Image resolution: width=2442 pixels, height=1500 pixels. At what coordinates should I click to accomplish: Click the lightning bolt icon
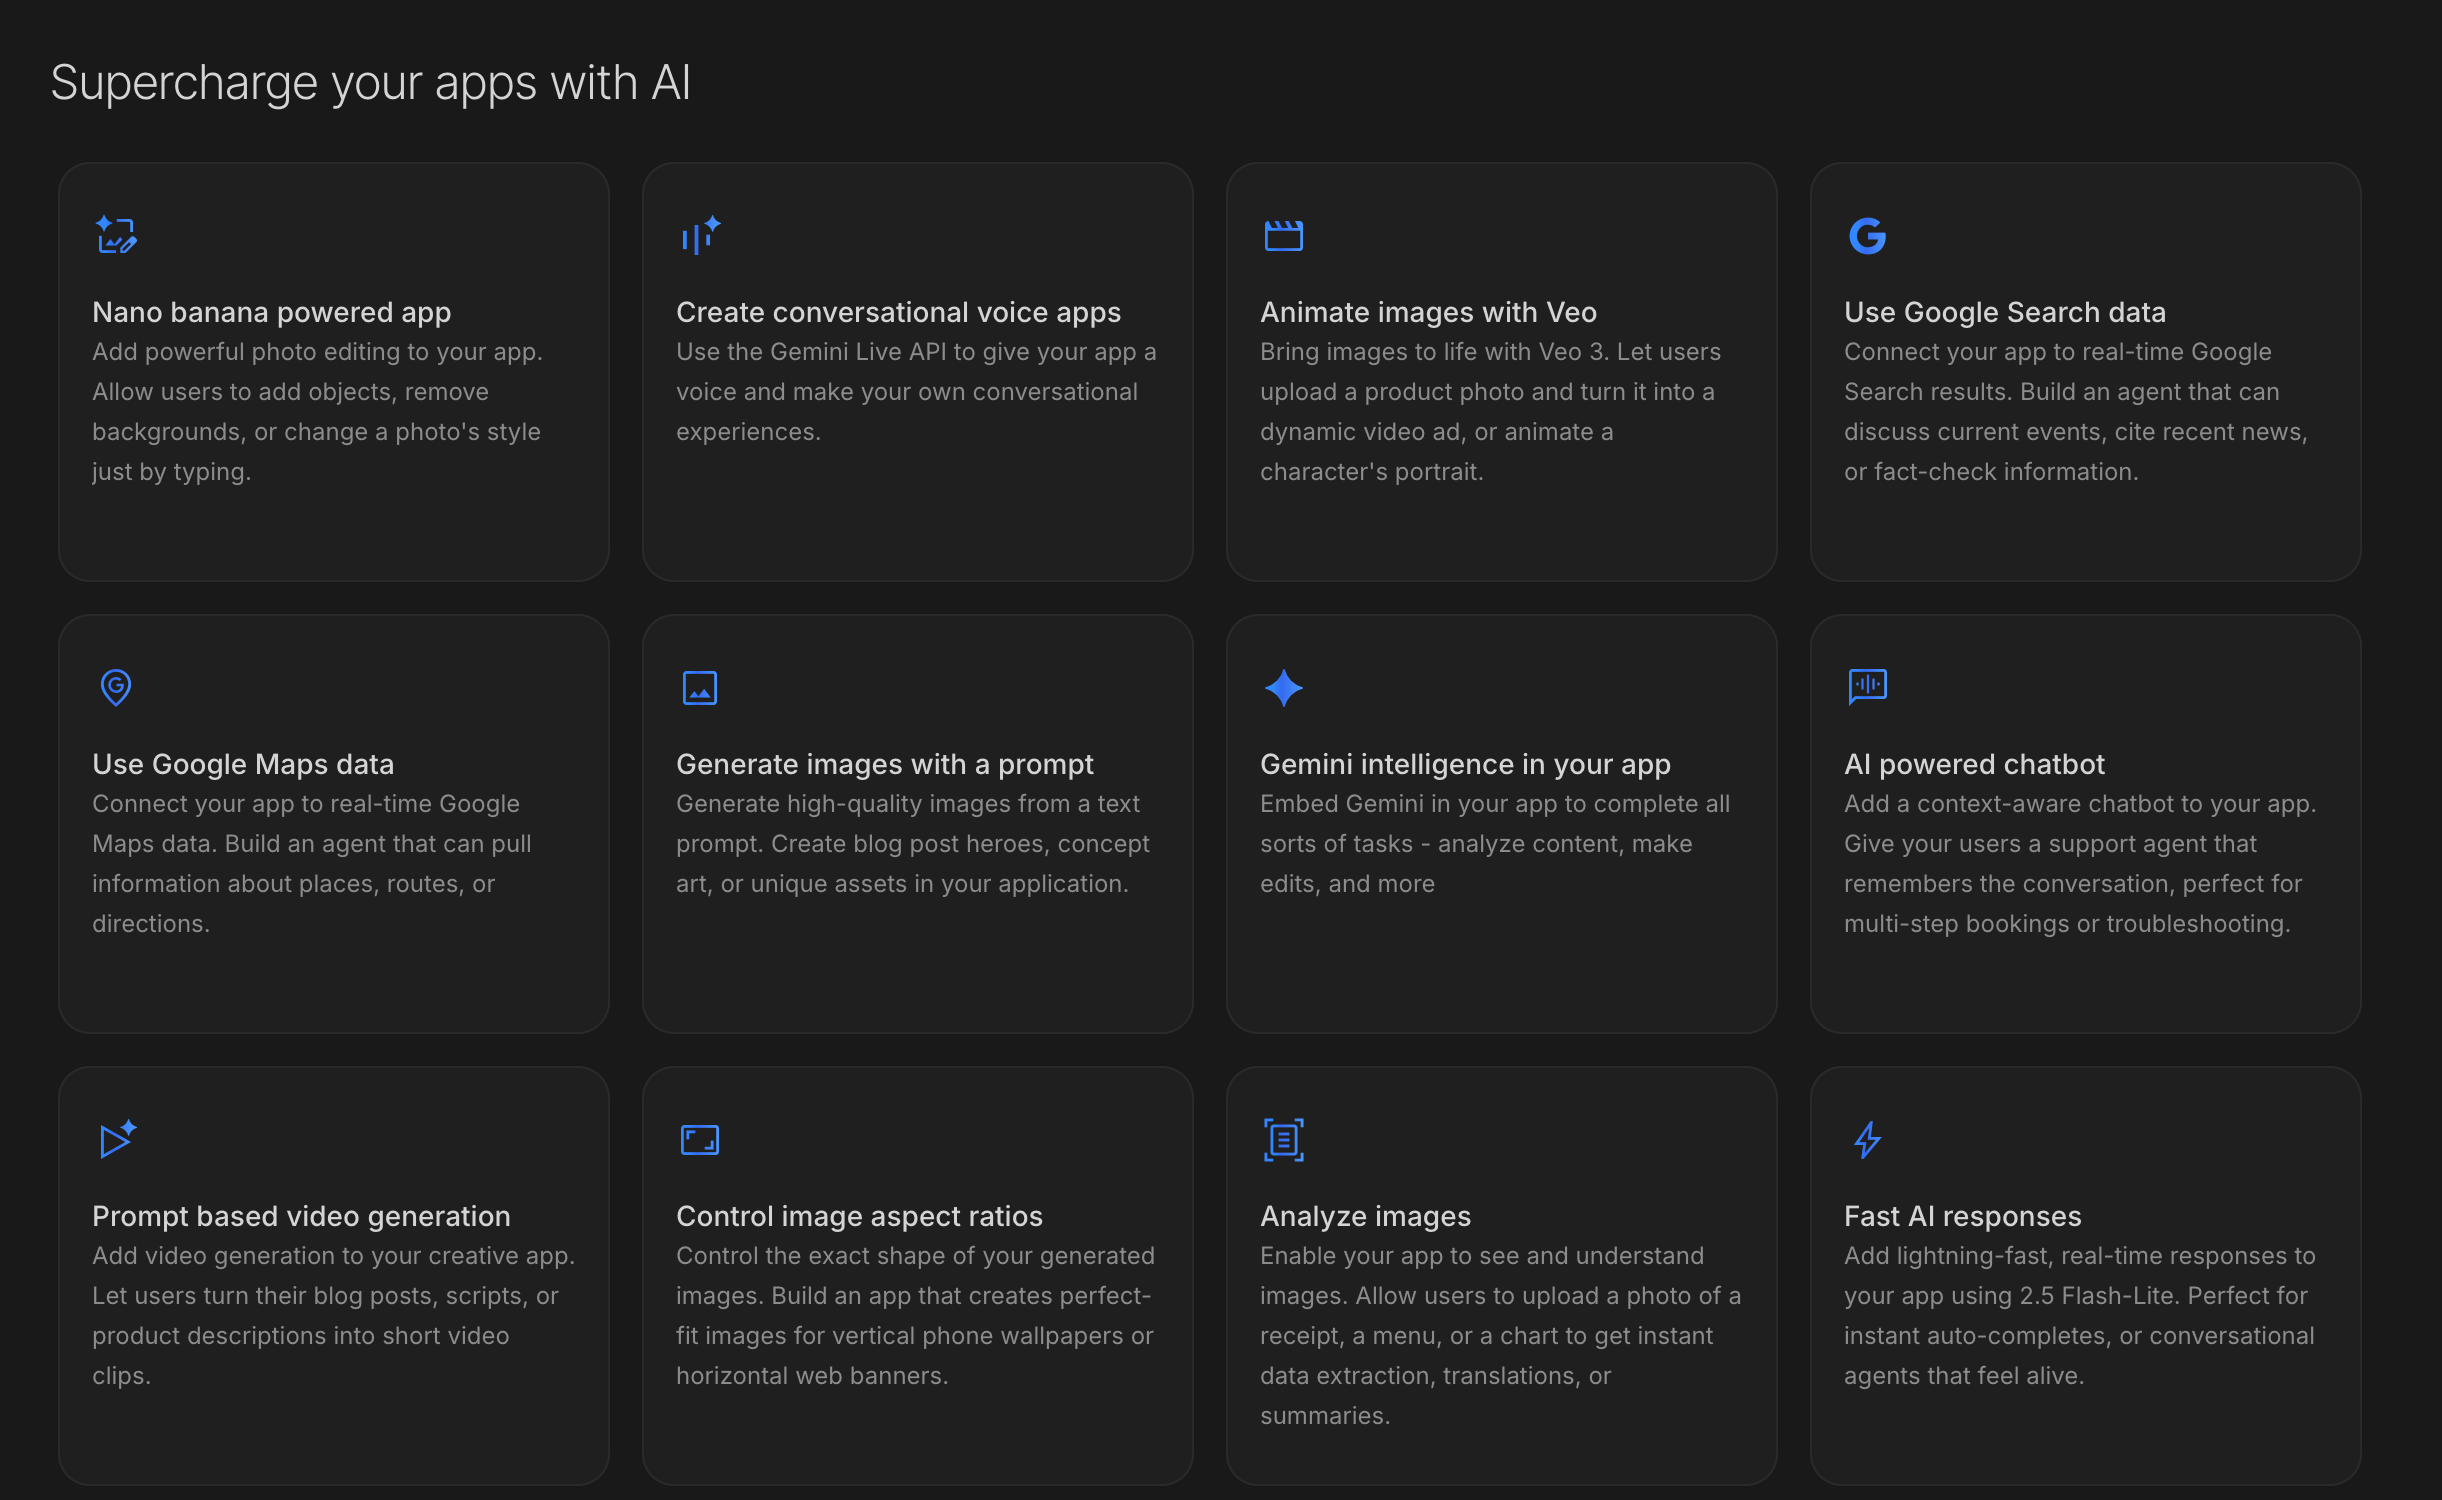(x=1867, y=1140)
